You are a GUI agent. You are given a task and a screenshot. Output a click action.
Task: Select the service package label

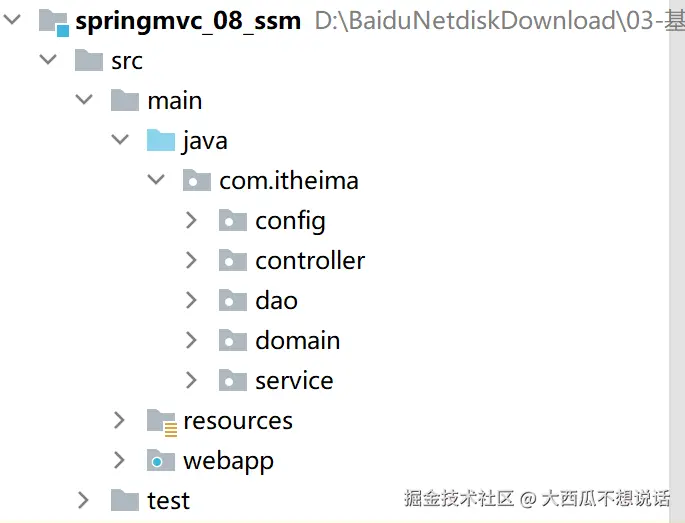coord(294,380)
